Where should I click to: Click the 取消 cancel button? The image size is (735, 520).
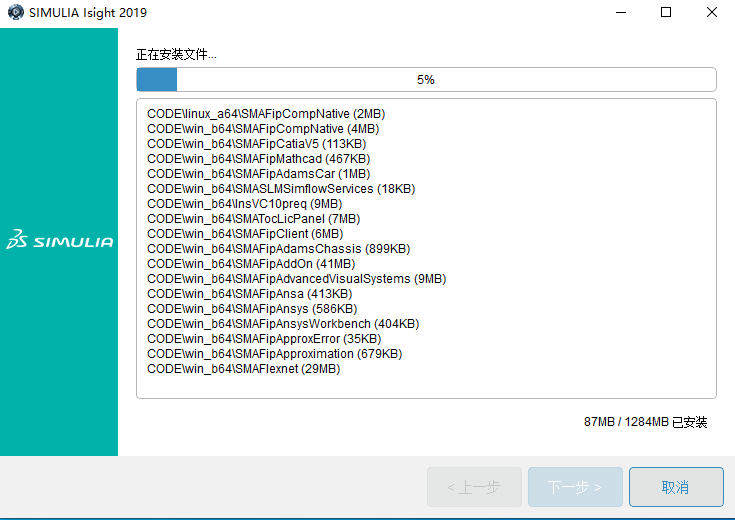click(676, 487)
